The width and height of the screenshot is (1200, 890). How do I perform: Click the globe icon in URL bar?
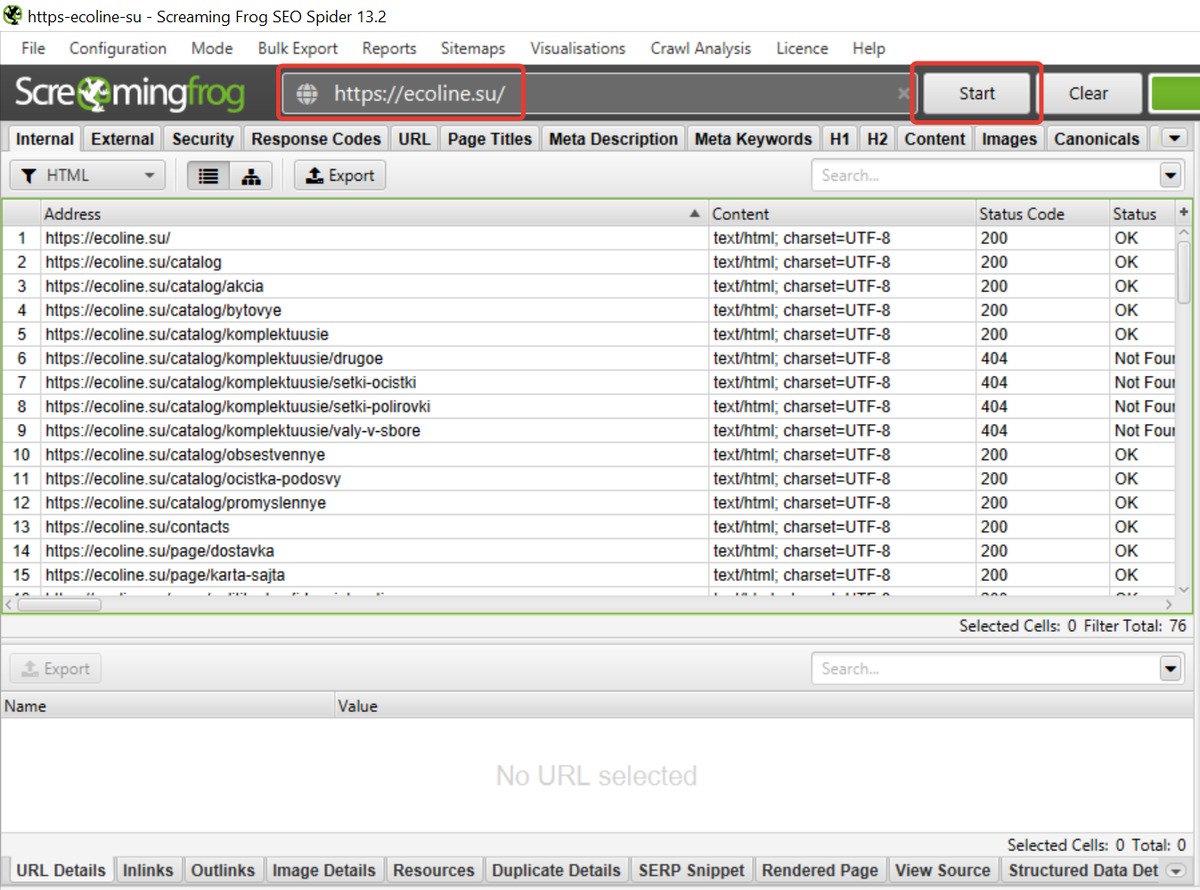pos(306,94)
